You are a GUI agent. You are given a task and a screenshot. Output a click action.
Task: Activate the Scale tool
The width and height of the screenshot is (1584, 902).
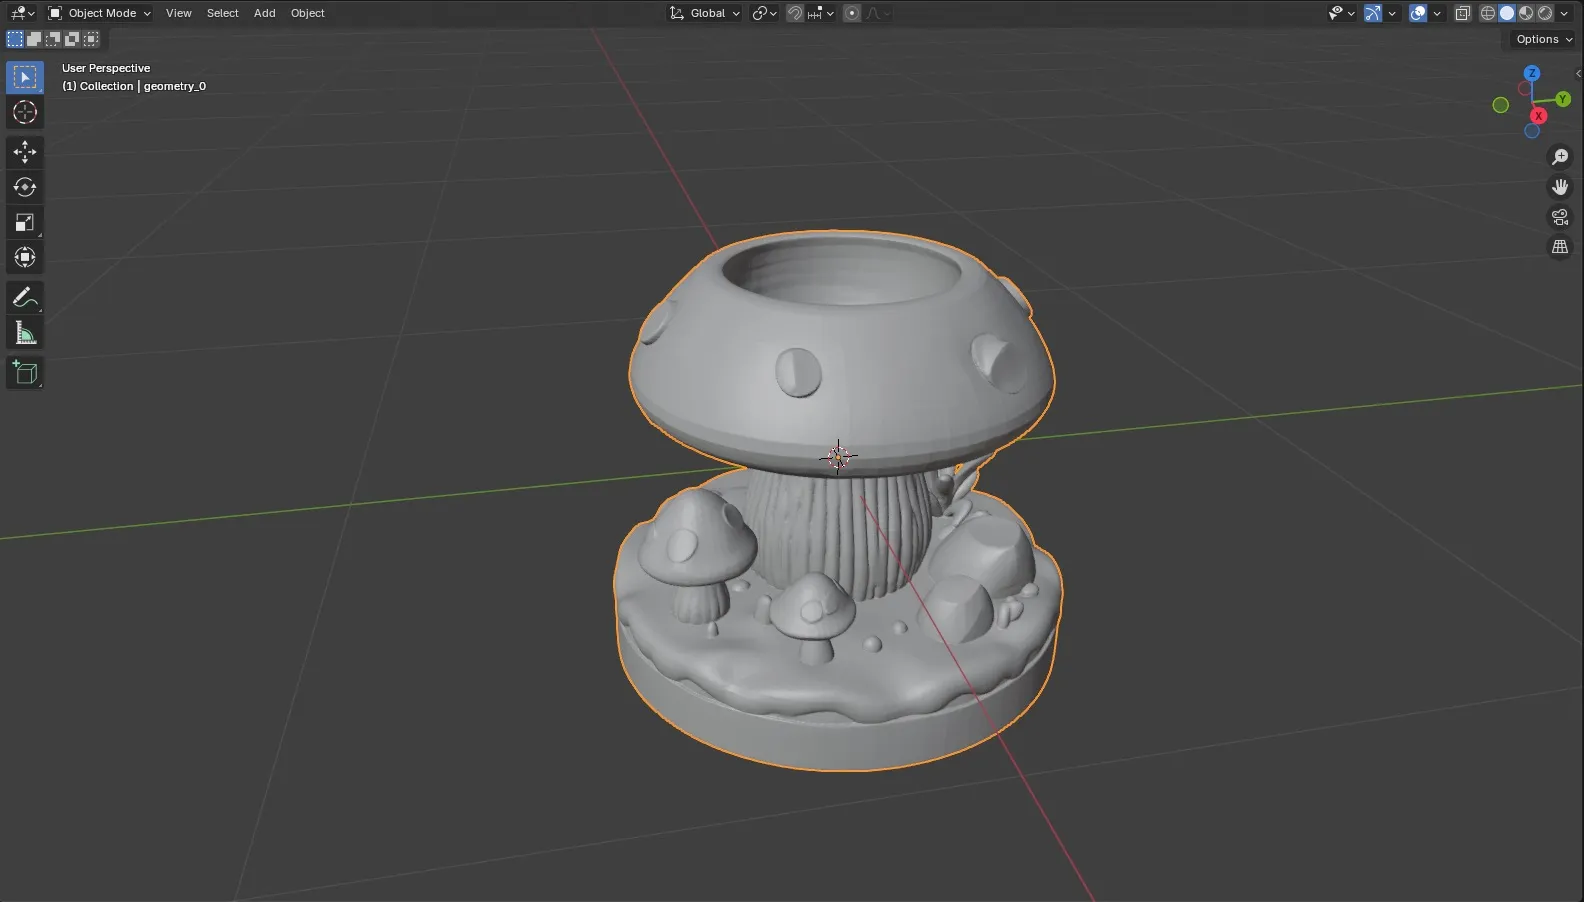coord(25,222)
